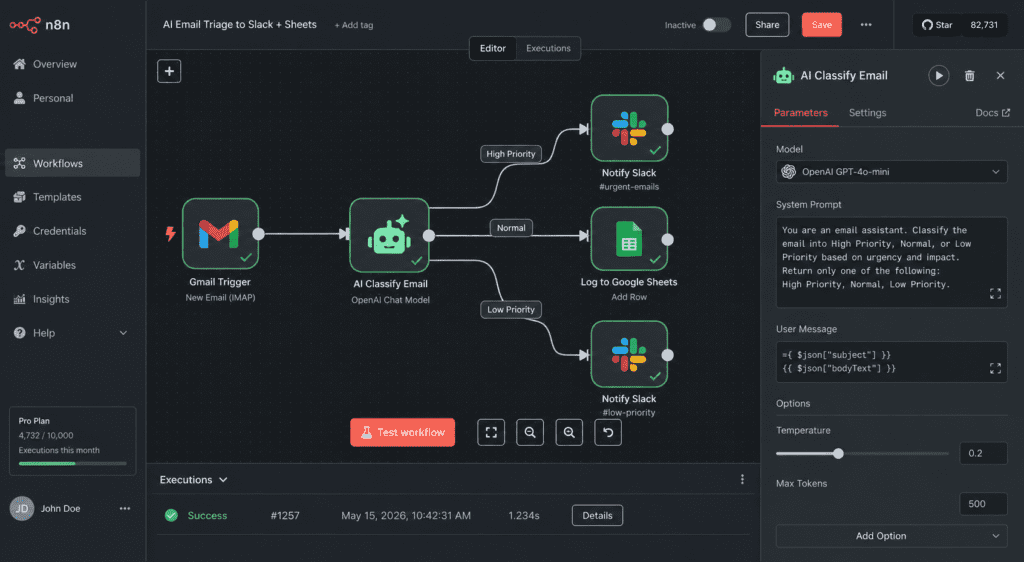Switch to Executions tab

548,48
